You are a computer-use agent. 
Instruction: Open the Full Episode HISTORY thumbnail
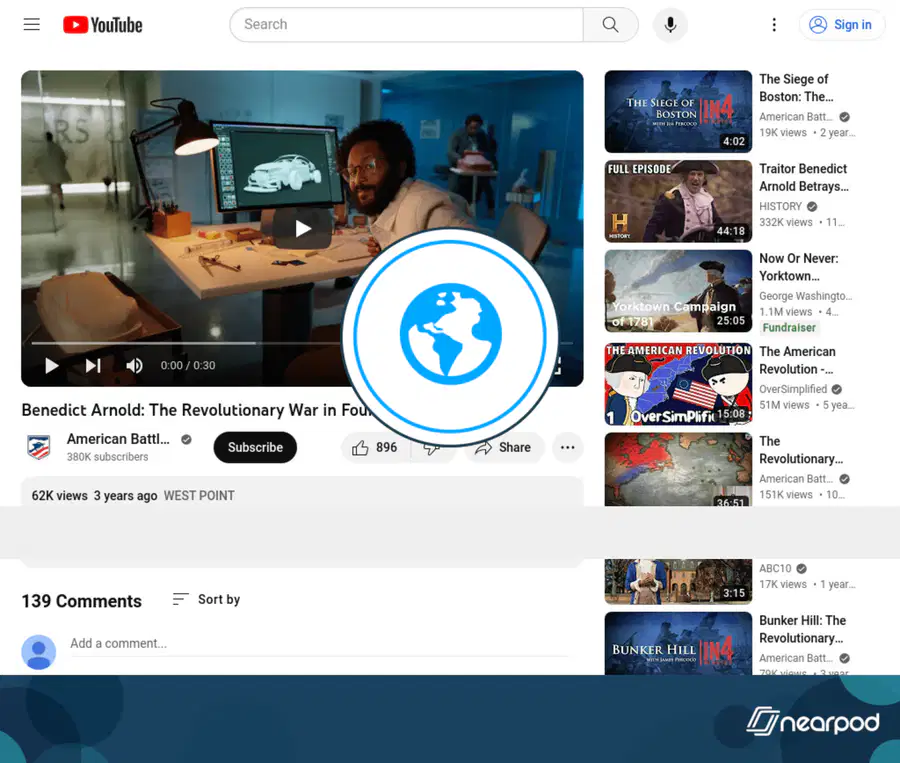(678, 201)
